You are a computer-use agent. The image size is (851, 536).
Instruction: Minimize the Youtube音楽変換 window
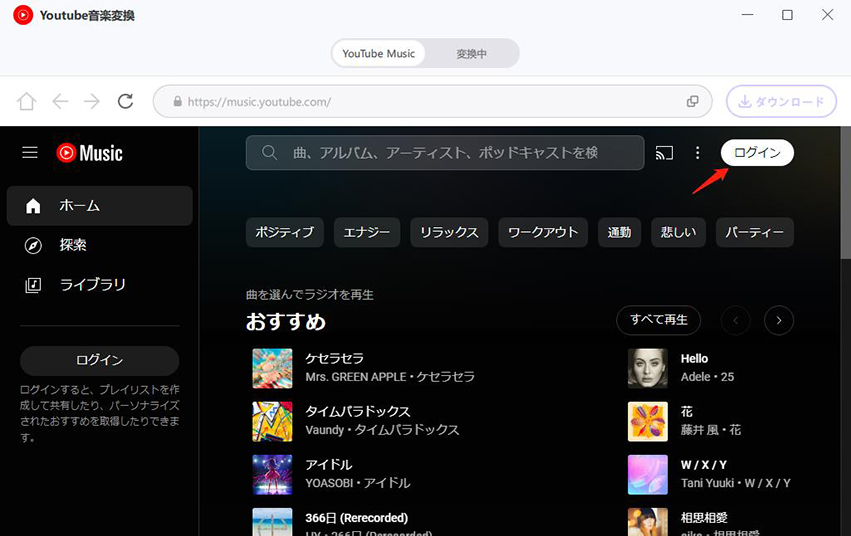[747, 15]
